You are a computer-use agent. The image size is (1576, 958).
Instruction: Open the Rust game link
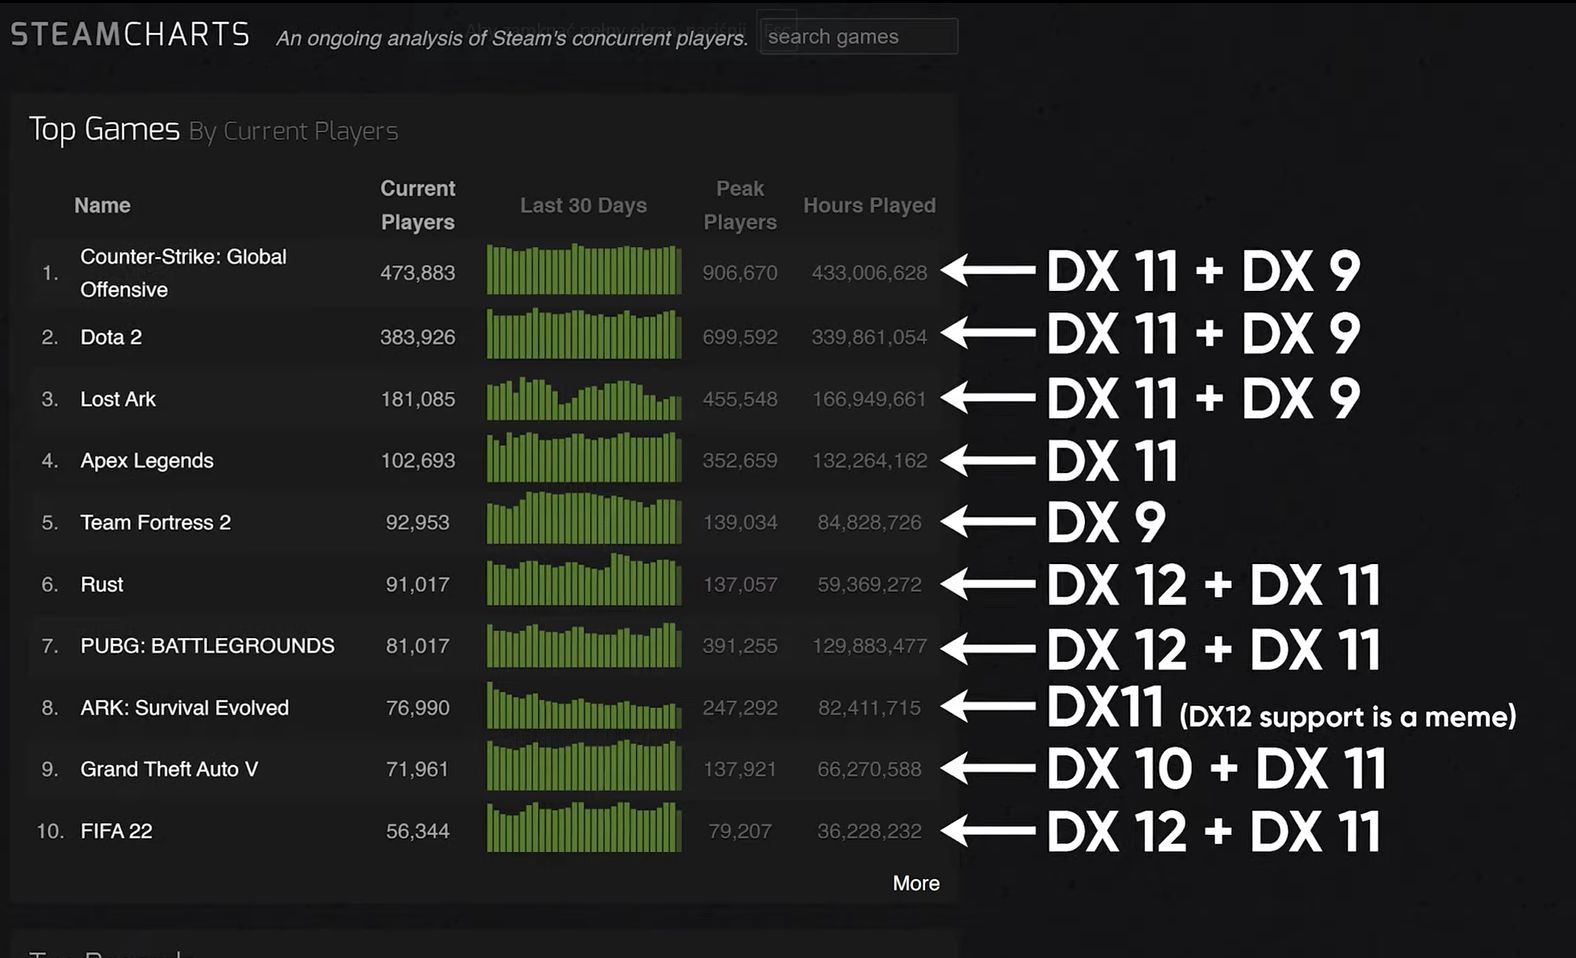coord(102,584)
